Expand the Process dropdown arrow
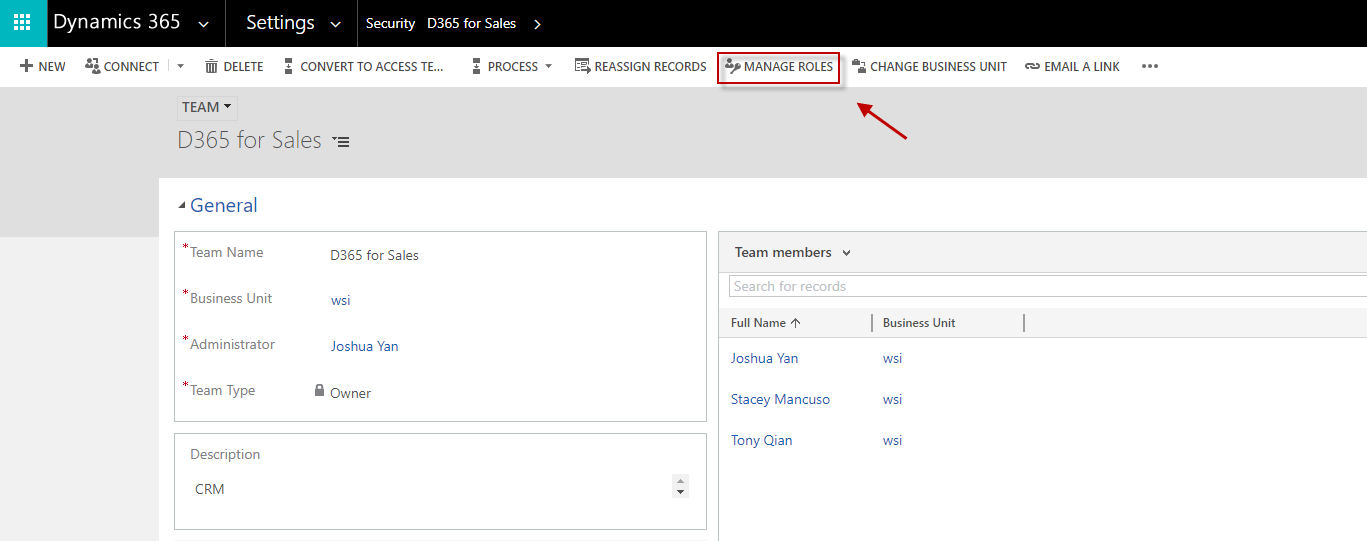The image size is (1367, 541). click(548, 67)
